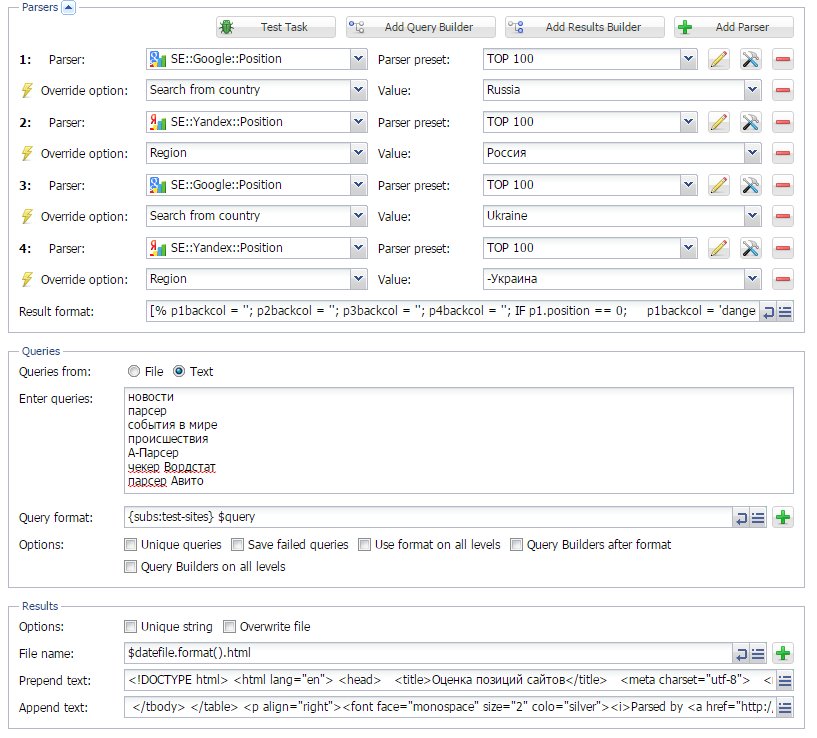Open parser 2 TOP 100 preset dropdown
This screenshot has width=817, height=738.
[x=688, y=122]
